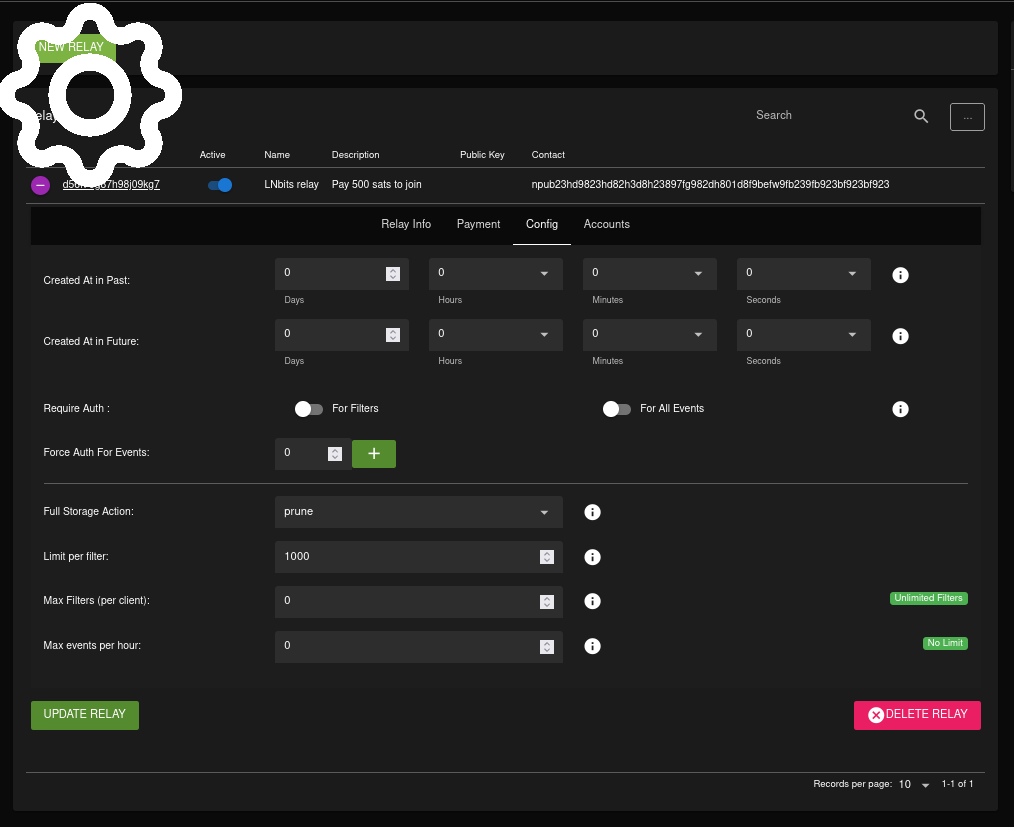Viewport: 1014px width, 827px height.
Task: Click info icon for Created At in Past
Action: [900, 275]
